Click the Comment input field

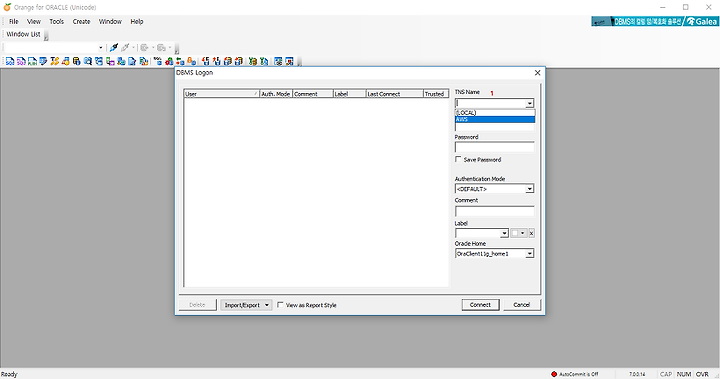click(x=495, y=211)
